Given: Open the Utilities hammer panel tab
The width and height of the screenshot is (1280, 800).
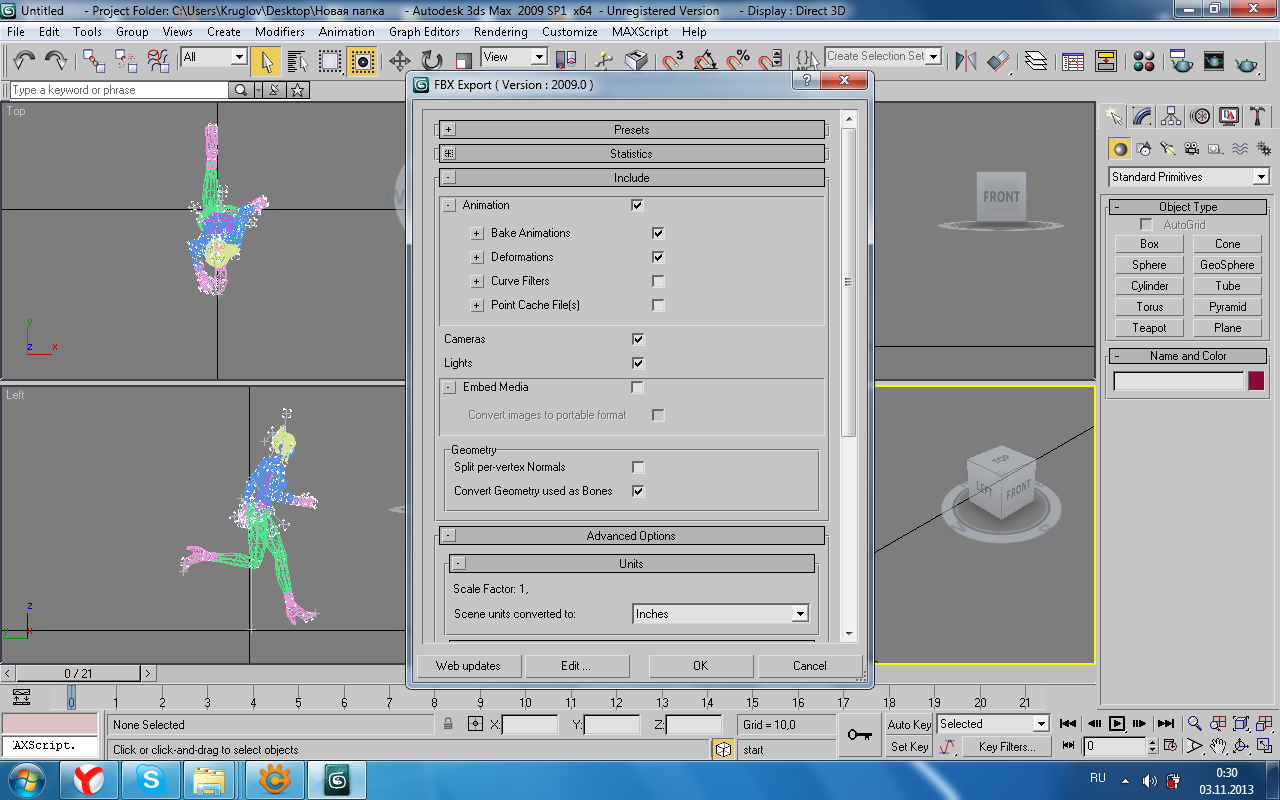Looking at the screenshot, I should [x=1258, y=116].
